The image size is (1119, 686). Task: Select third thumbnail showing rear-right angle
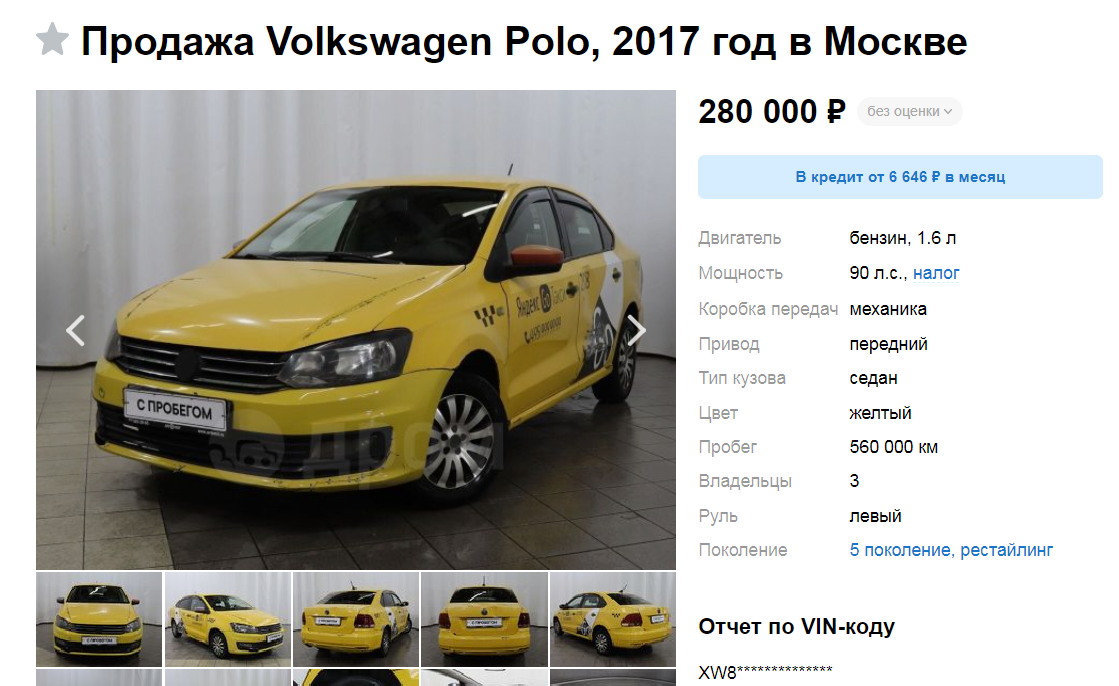[356, 619]
